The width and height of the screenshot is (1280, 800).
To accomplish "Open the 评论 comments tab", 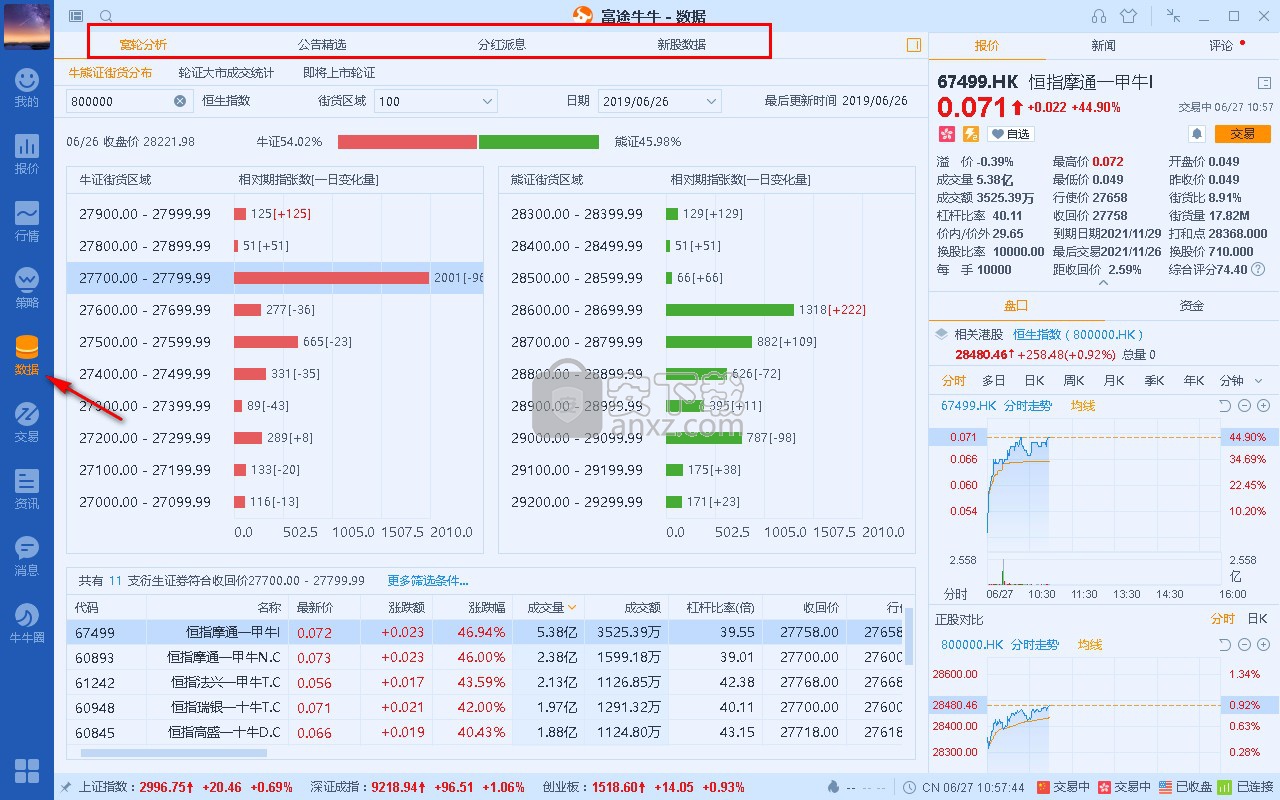I will (1221, 46).
